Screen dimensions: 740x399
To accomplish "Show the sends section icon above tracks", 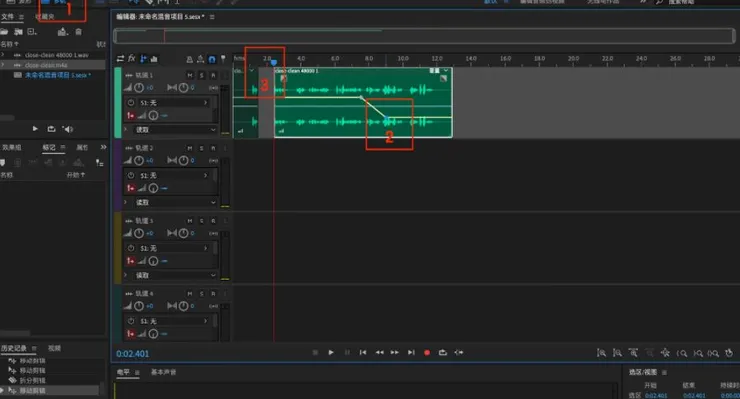I will (x=143, y=59).
